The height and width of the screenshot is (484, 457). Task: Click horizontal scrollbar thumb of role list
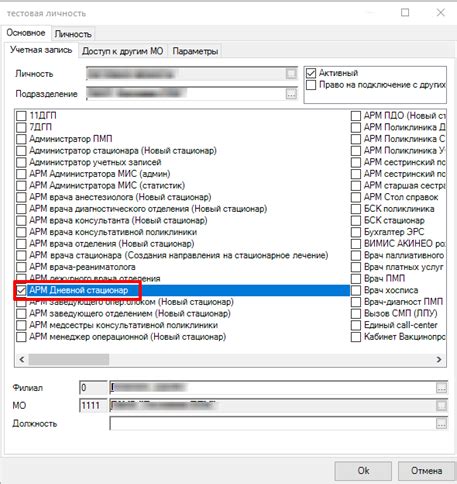69,360
